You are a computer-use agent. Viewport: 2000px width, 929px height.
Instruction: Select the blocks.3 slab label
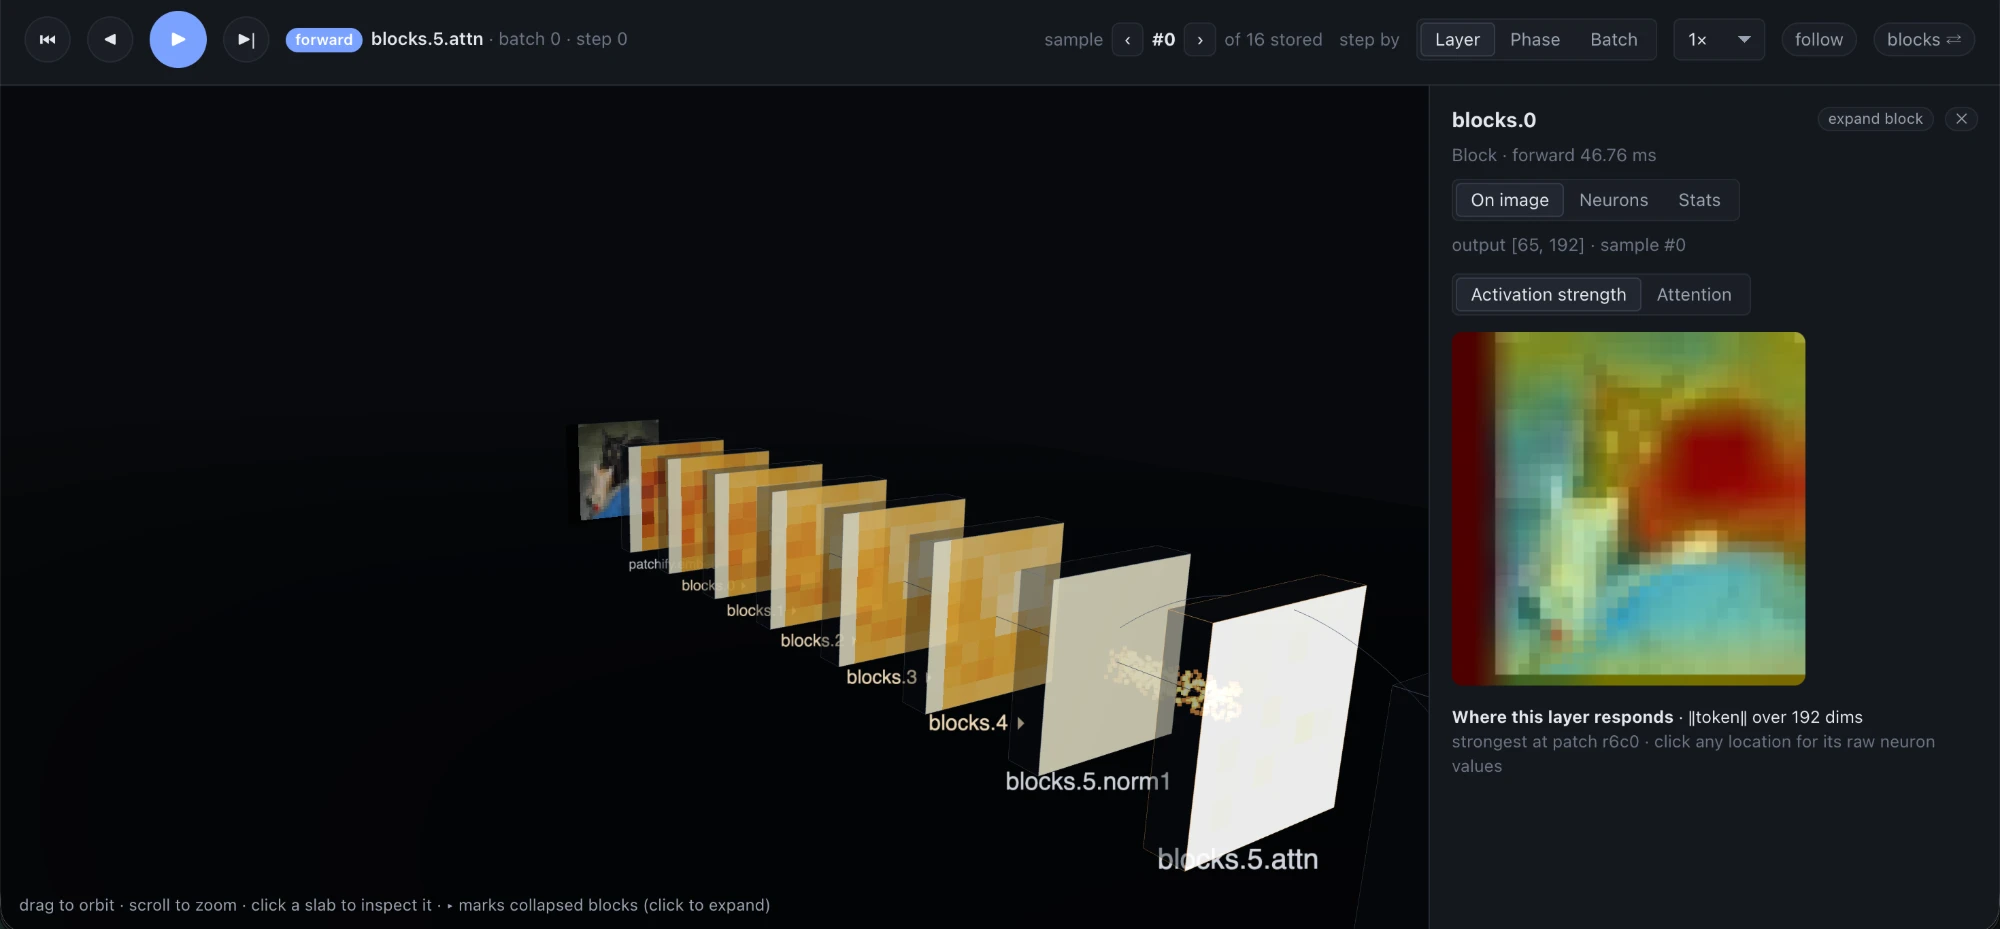tap(881, 677)
